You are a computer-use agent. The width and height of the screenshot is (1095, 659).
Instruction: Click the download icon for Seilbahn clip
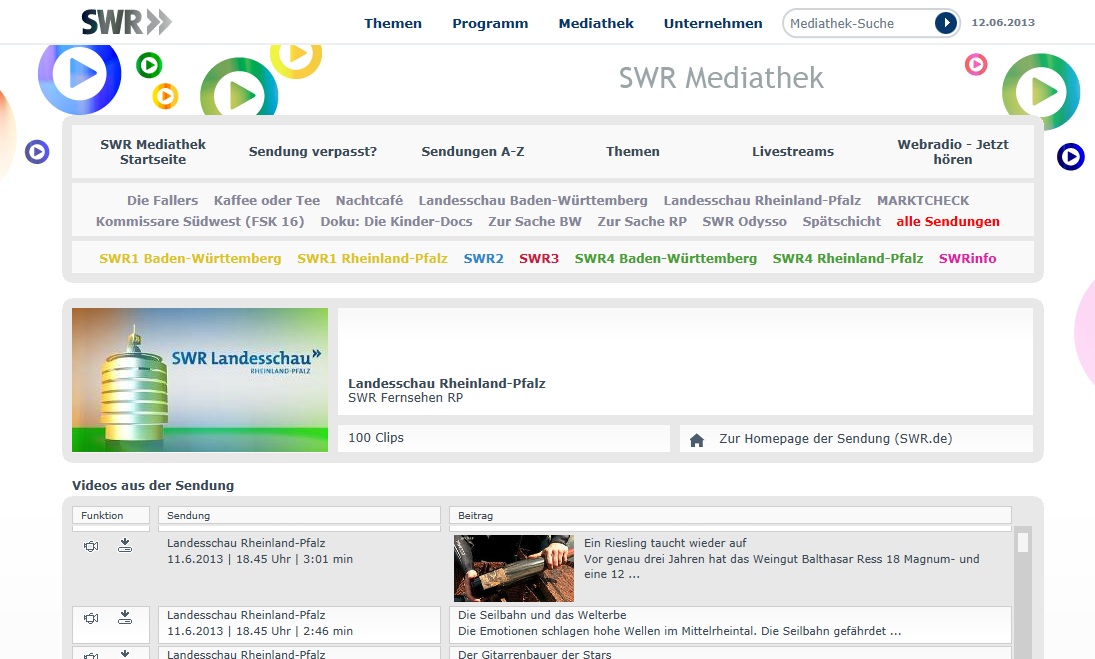tap(125, 617)
